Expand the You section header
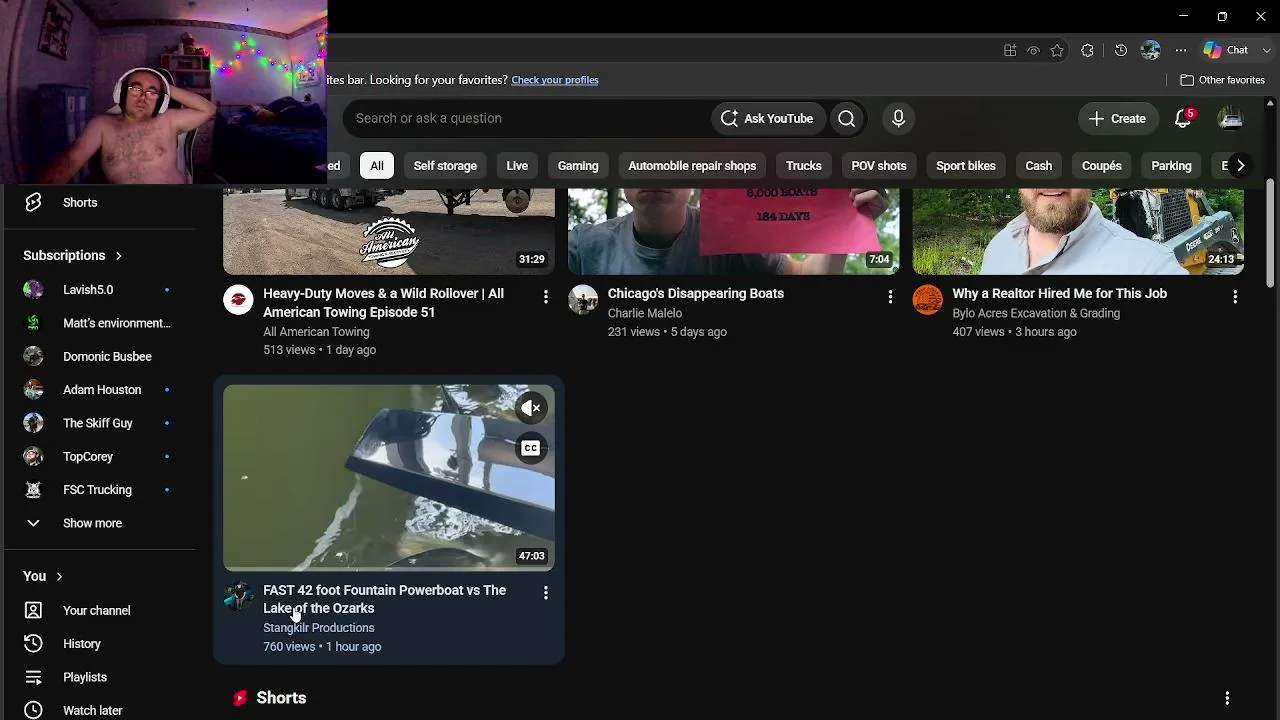 click(x=43, y=577)
